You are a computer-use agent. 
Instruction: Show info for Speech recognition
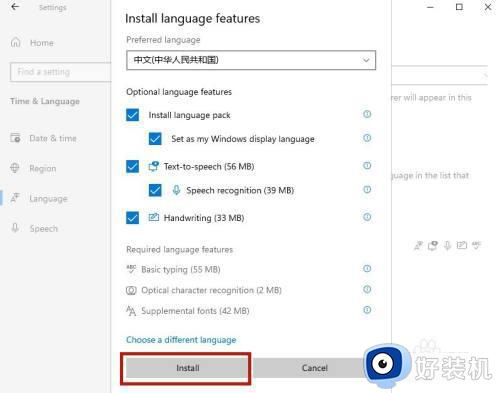[367, 190]
